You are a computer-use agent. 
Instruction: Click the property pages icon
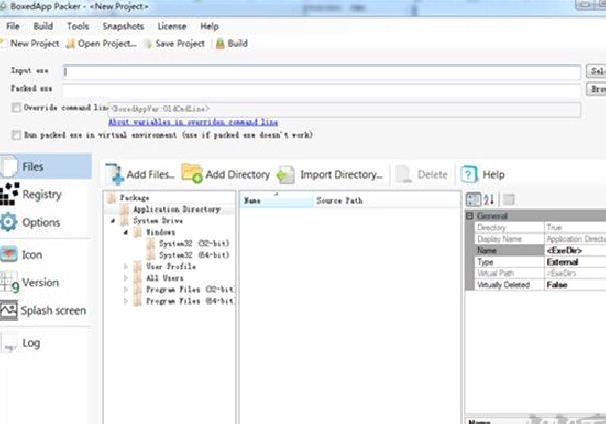pyautogui.click(x=509, y=199)
